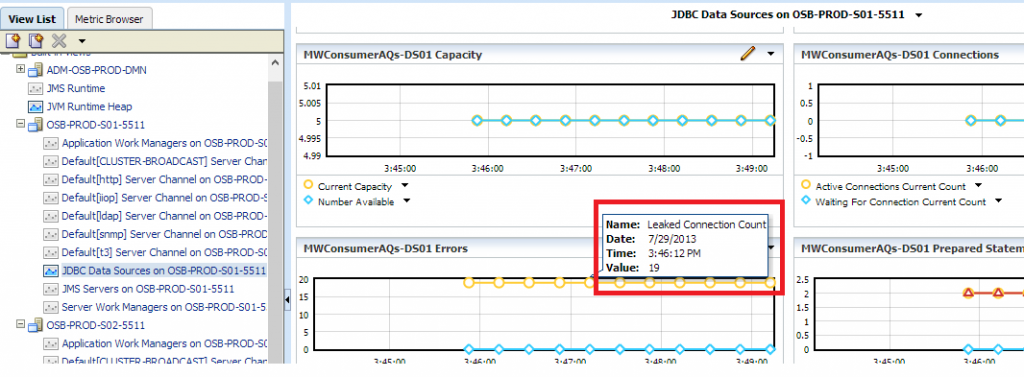Click the JMS Runtime view icon
Viewport: 1024px width, 377px height.
click(x=35, y=88)
